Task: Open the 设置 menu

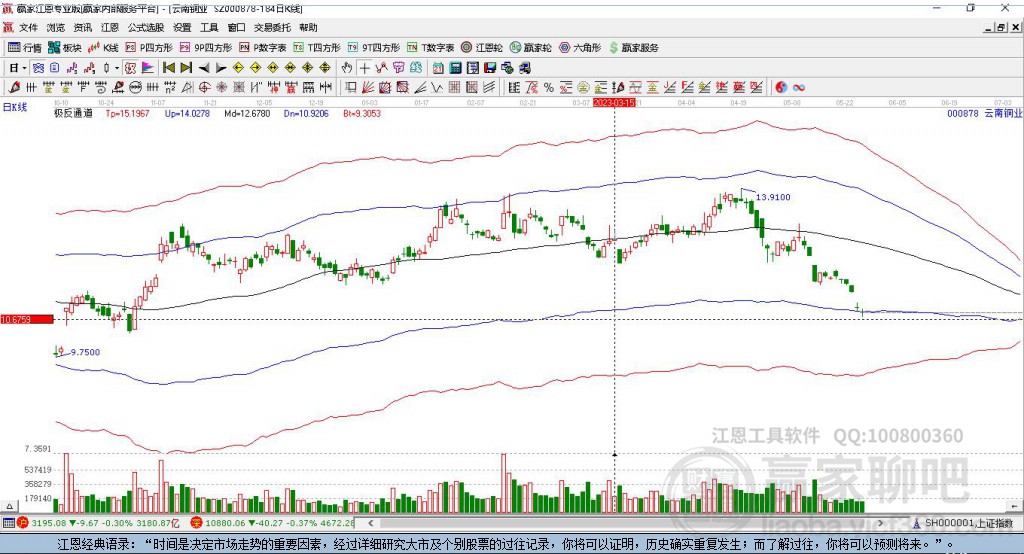Action: tap(182, 27)
